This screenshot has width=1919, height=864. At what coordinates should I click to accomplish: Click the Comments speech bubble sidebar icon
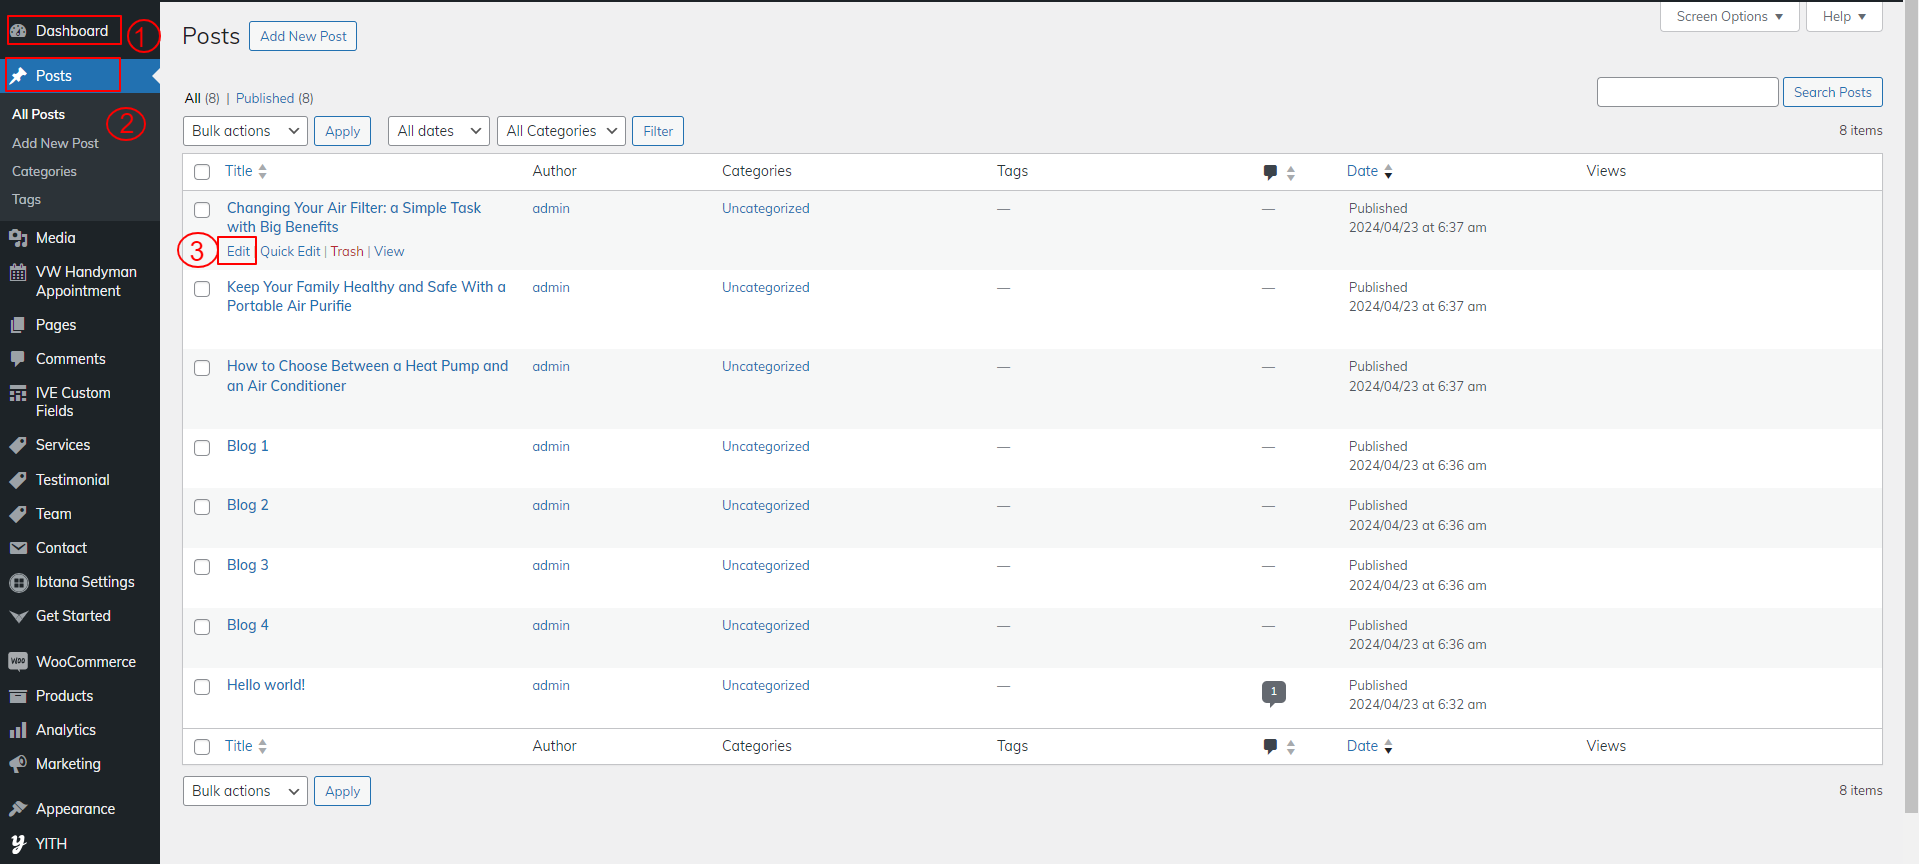click(18, 359)
